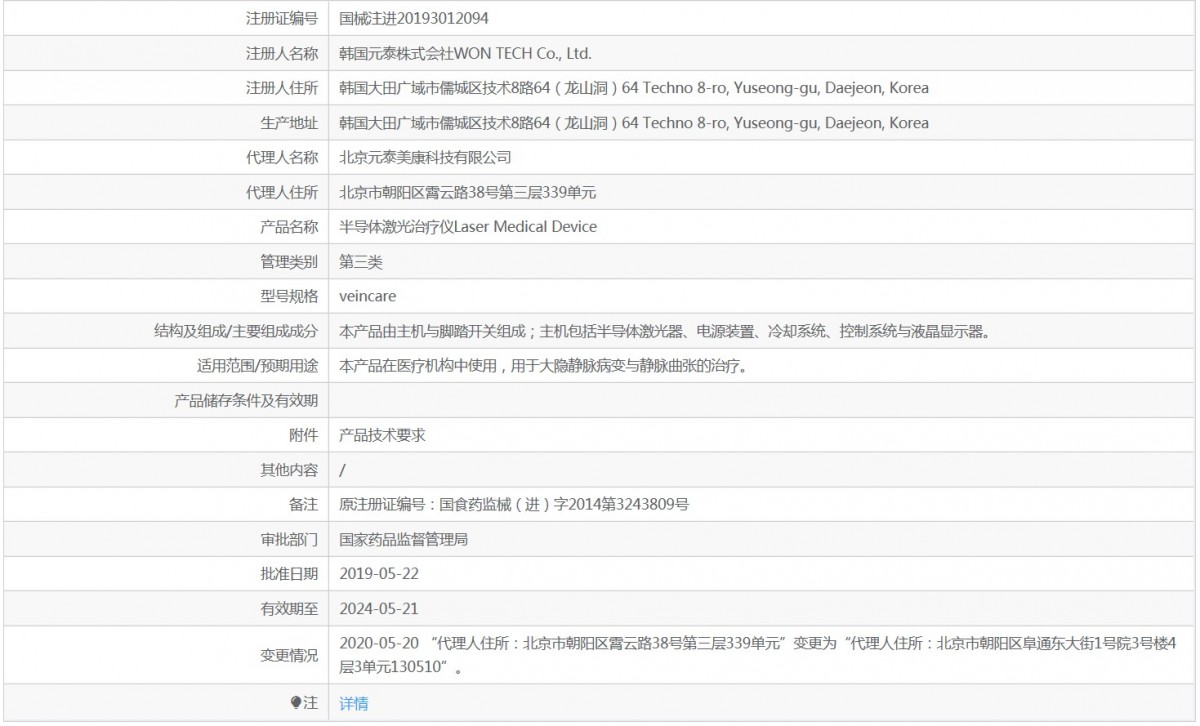Select the 其他内容 label
Screen dimensions: 1200x726
(x=289, y=470)
